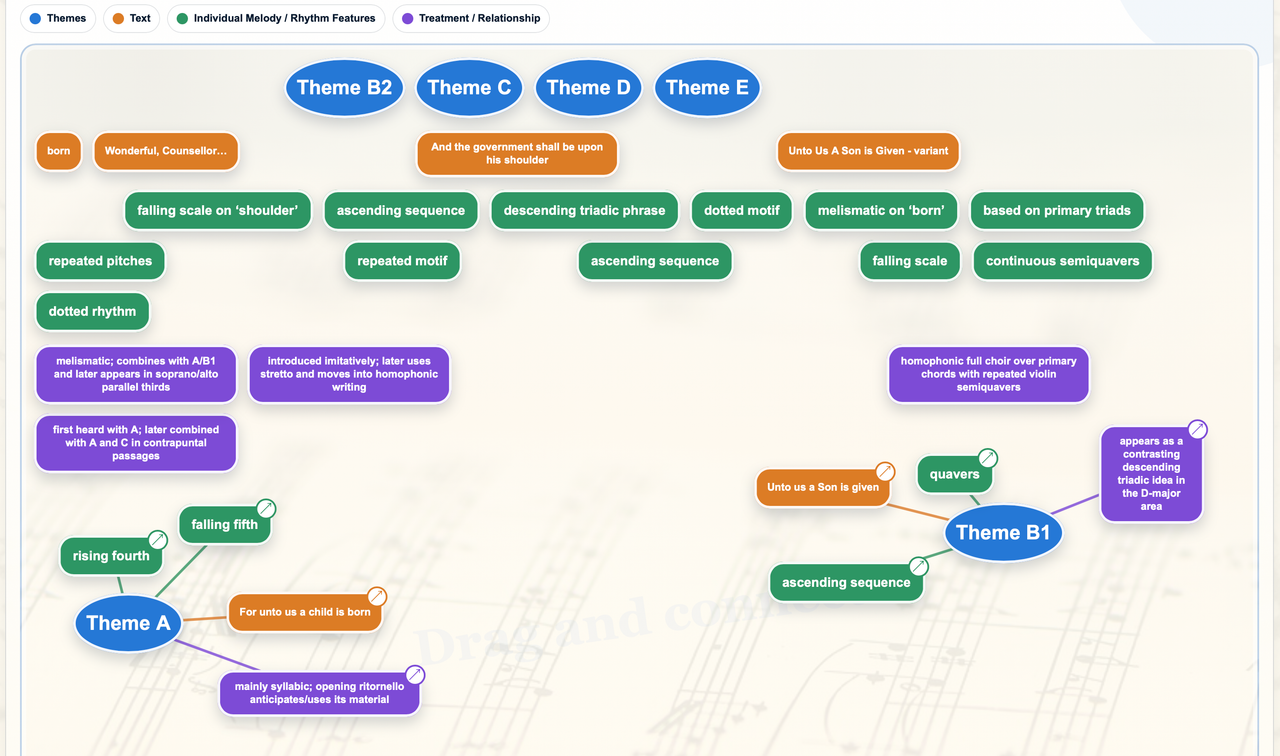Click detach icon on 'ascending sequence' linked to Theme B1

pyautogui.click(x=918, y=567)
